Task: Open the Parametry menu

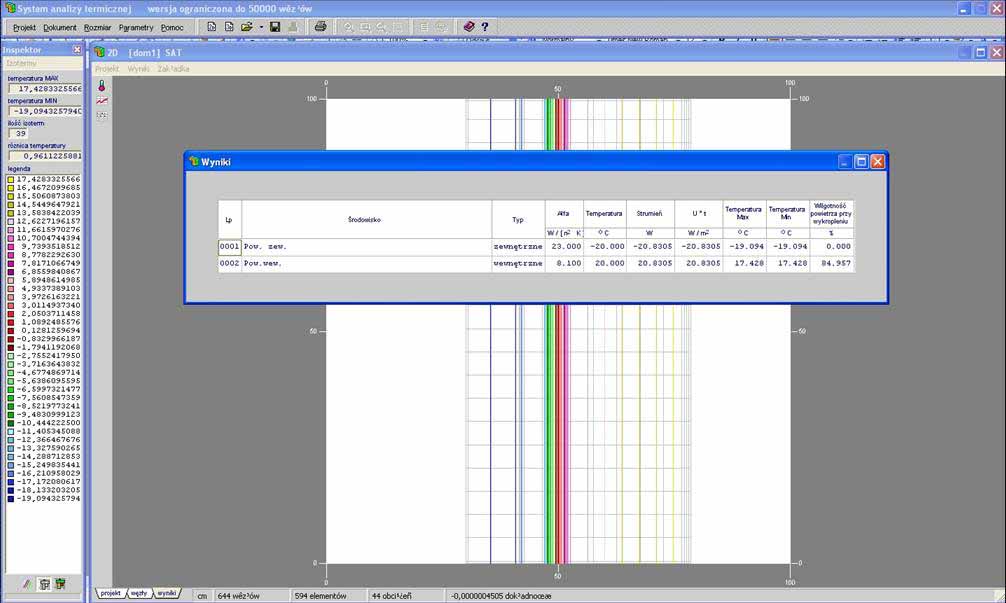Action: [136, 28]
